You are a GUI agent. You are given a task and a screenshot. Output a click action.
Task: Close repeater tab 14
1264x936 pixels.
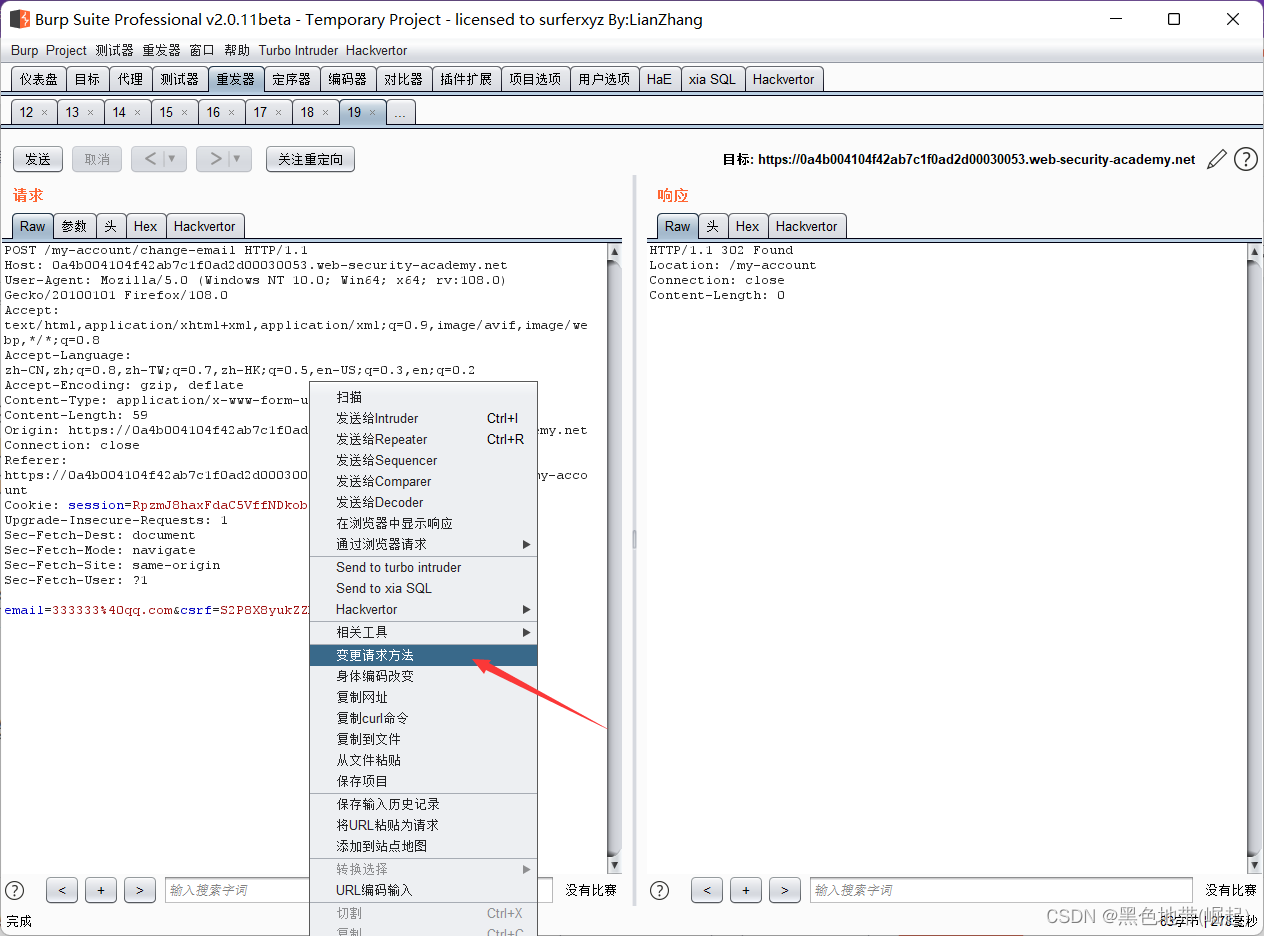[138, 113]
